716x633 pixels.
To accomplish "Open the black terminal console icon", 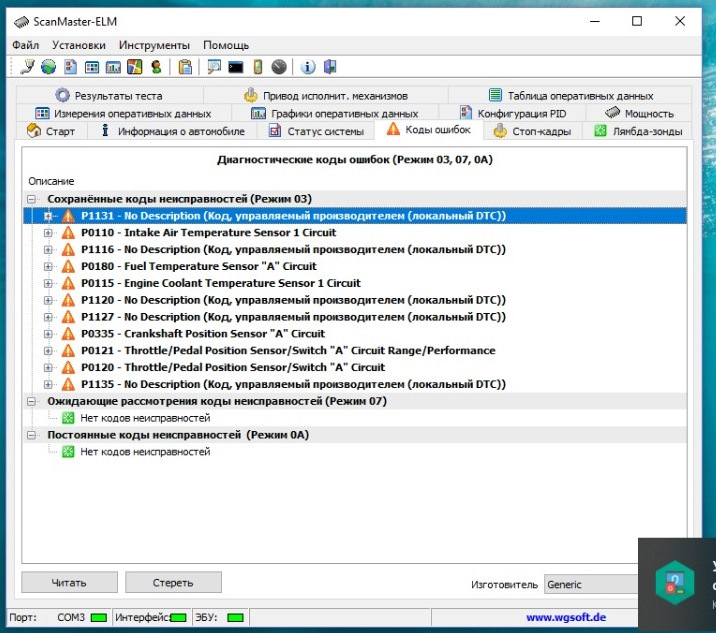I will (236, 67).
